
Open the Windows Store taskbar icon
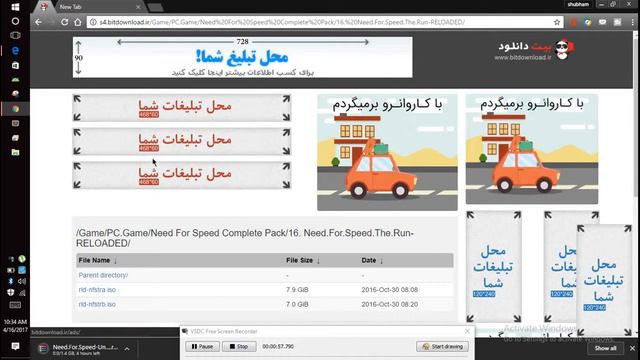point(15,65)
